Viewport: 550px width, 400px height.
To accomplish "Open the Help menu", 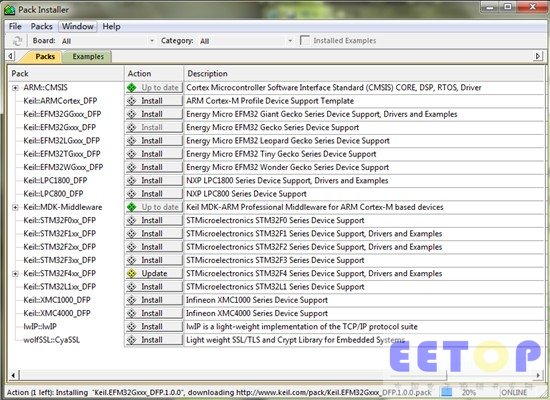I will (111, 27).
